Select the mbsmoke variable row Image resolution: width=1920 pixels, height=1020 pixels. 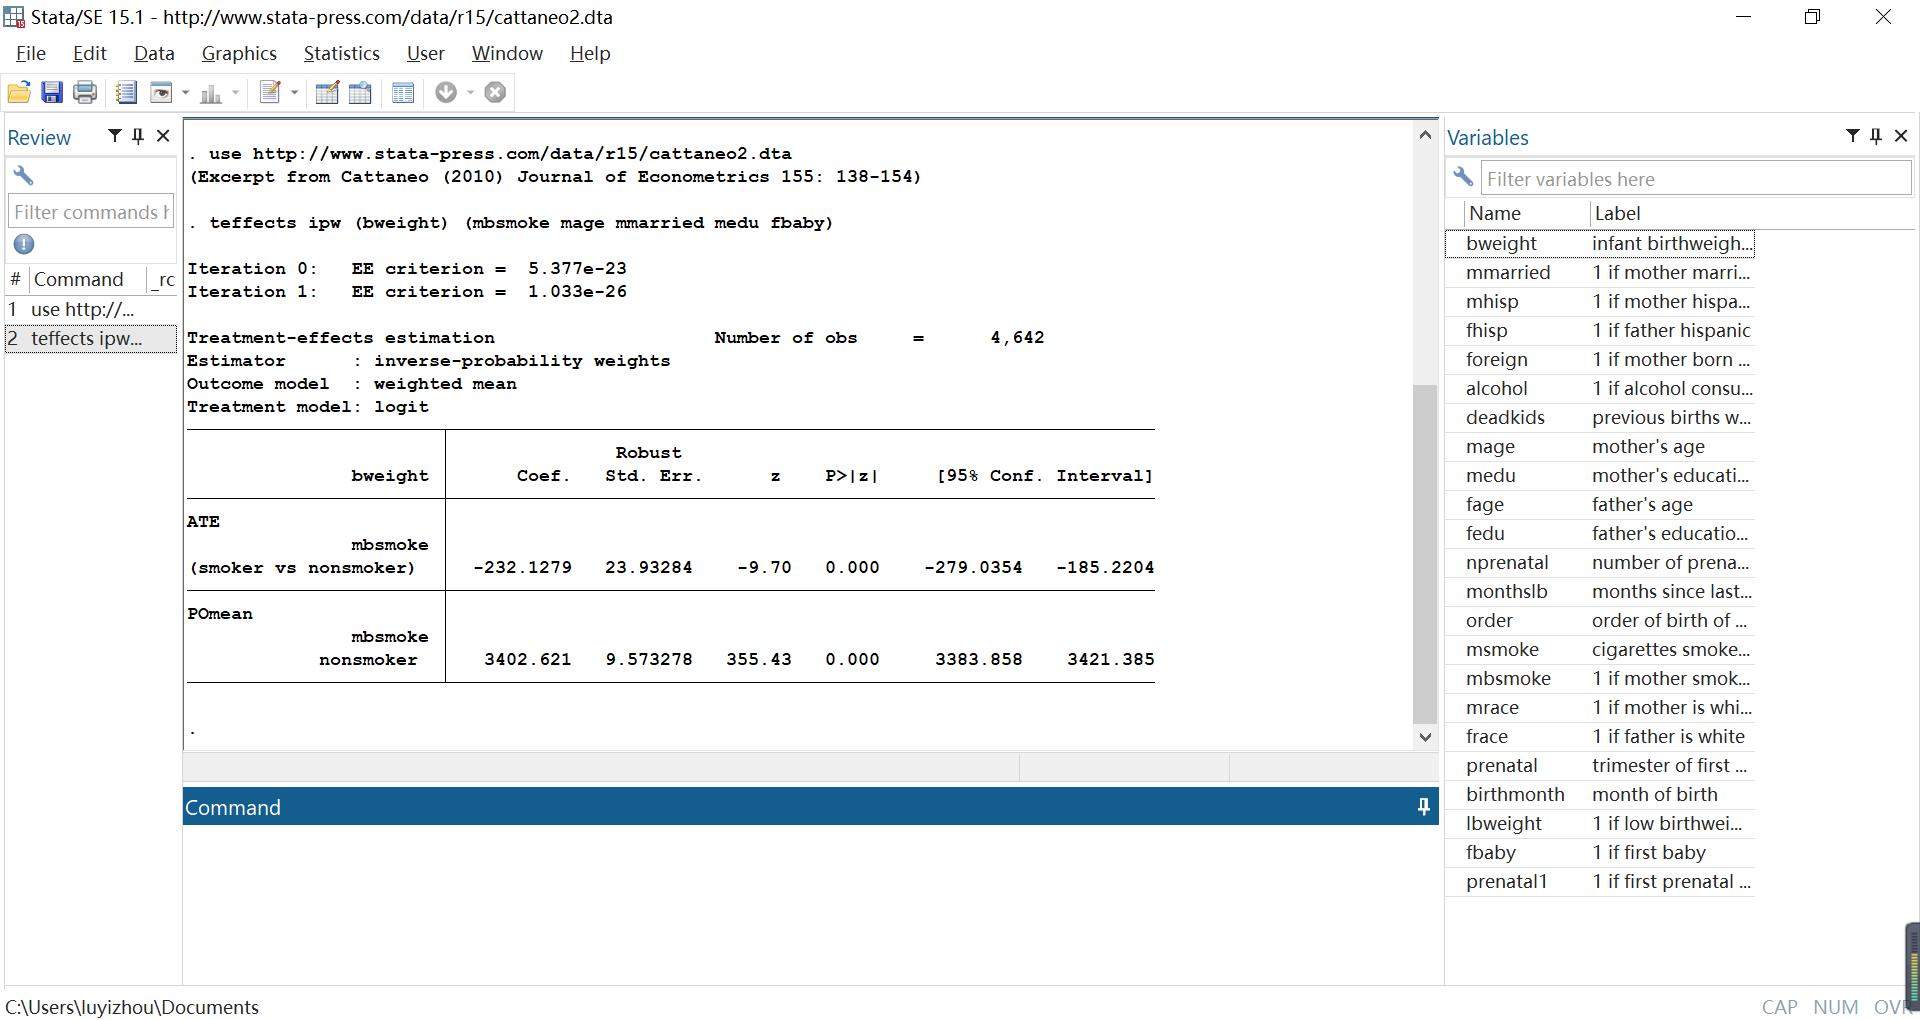(1600, 679)
